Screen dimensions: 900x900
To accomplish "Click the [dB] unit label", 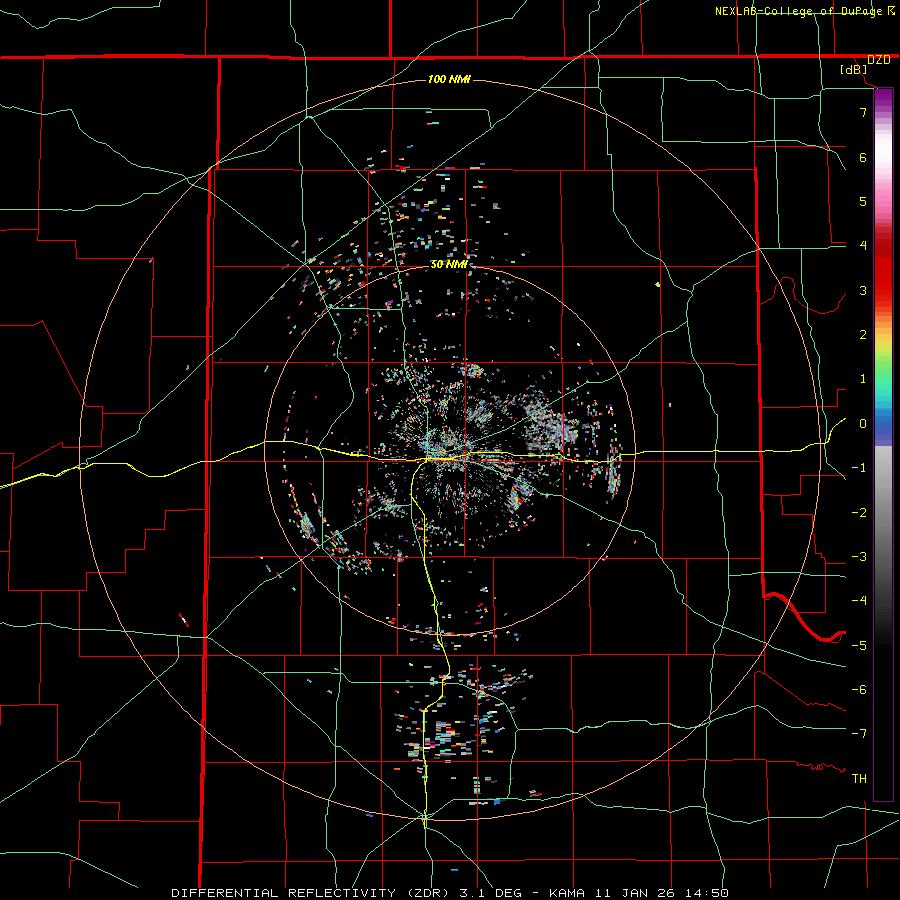I will tap(854, 70).
